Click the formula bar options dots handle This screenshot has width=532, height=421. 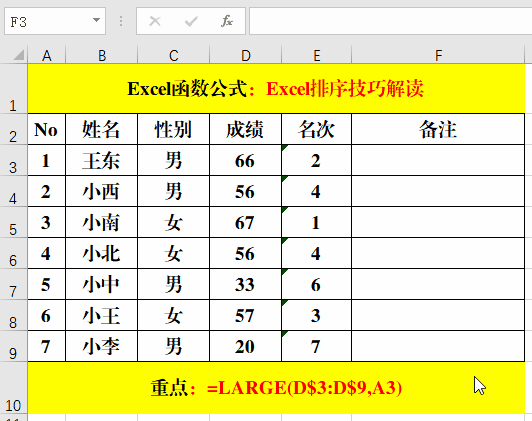(121, 21)
